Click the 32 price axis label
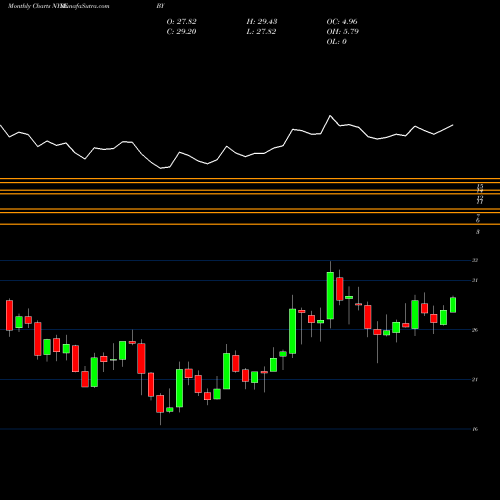The image size is (500, 500). point(475,260)
